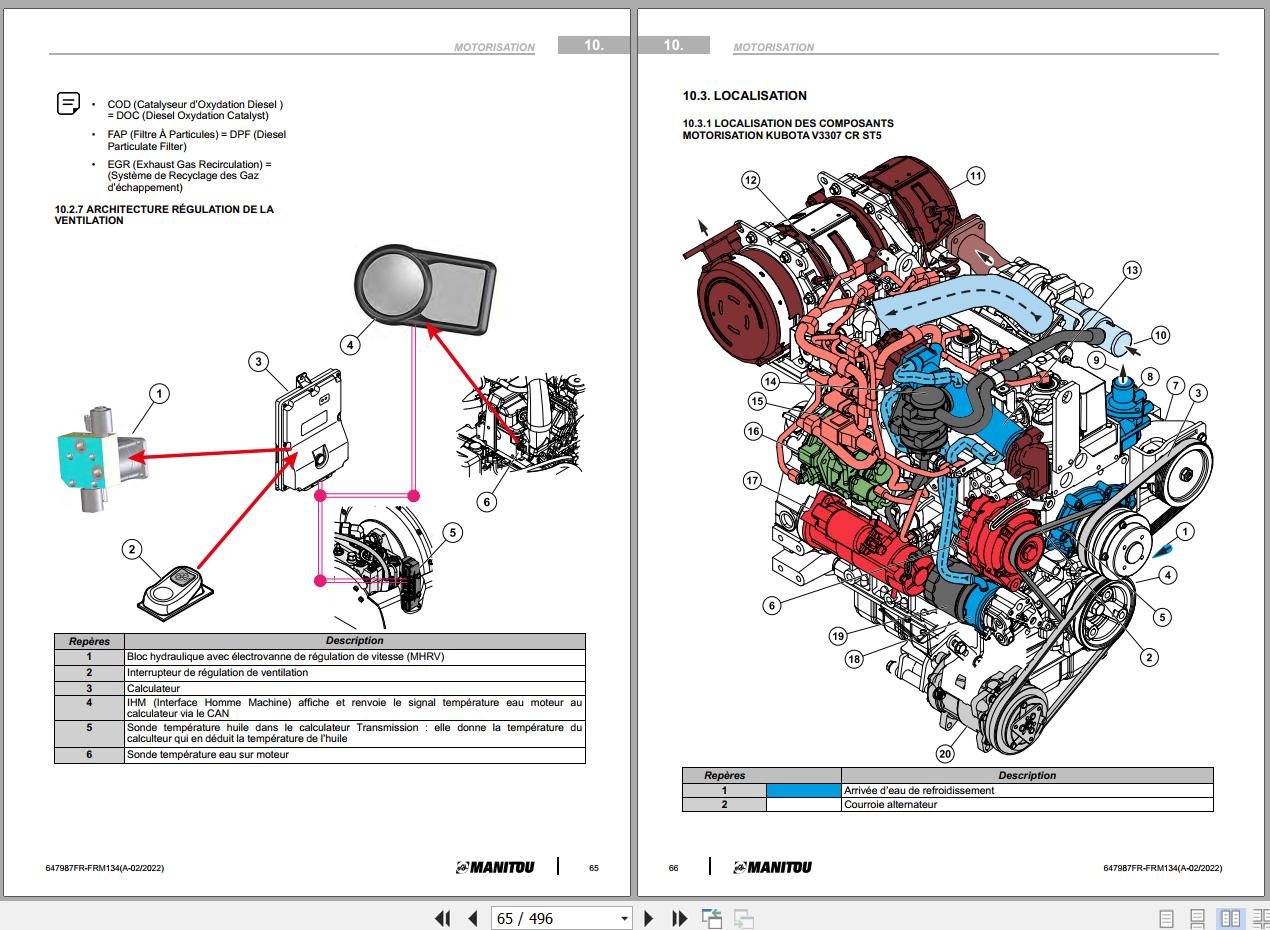The width and height of the screenshot is (1270, 930).
Task: Click the blue color cell in row 1
Action: pyautogui.click(x=804, y=790)
